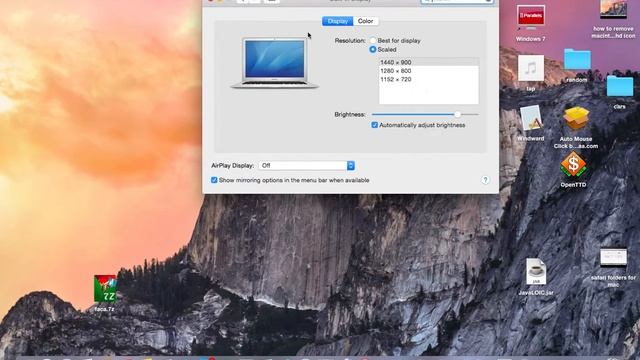Click the MacBook display preview image
This screenshot has height=360, width=640.
275,62
